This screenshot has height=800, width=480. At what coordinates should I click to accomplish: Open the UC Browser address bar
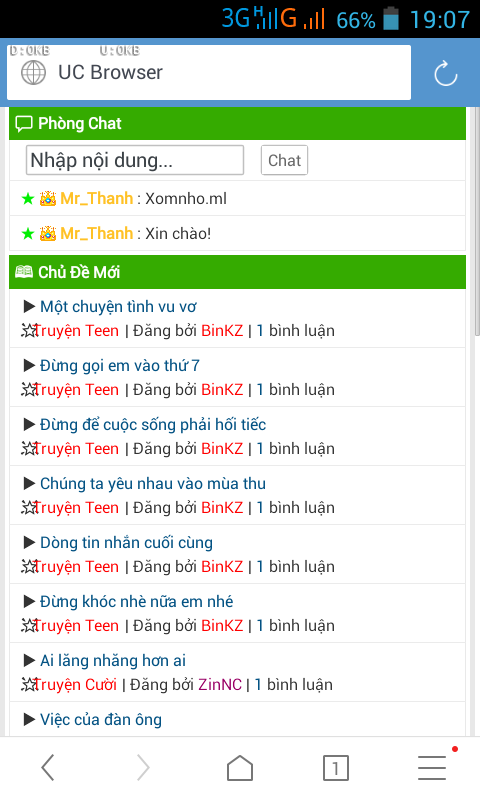click(x=209, y=72)
